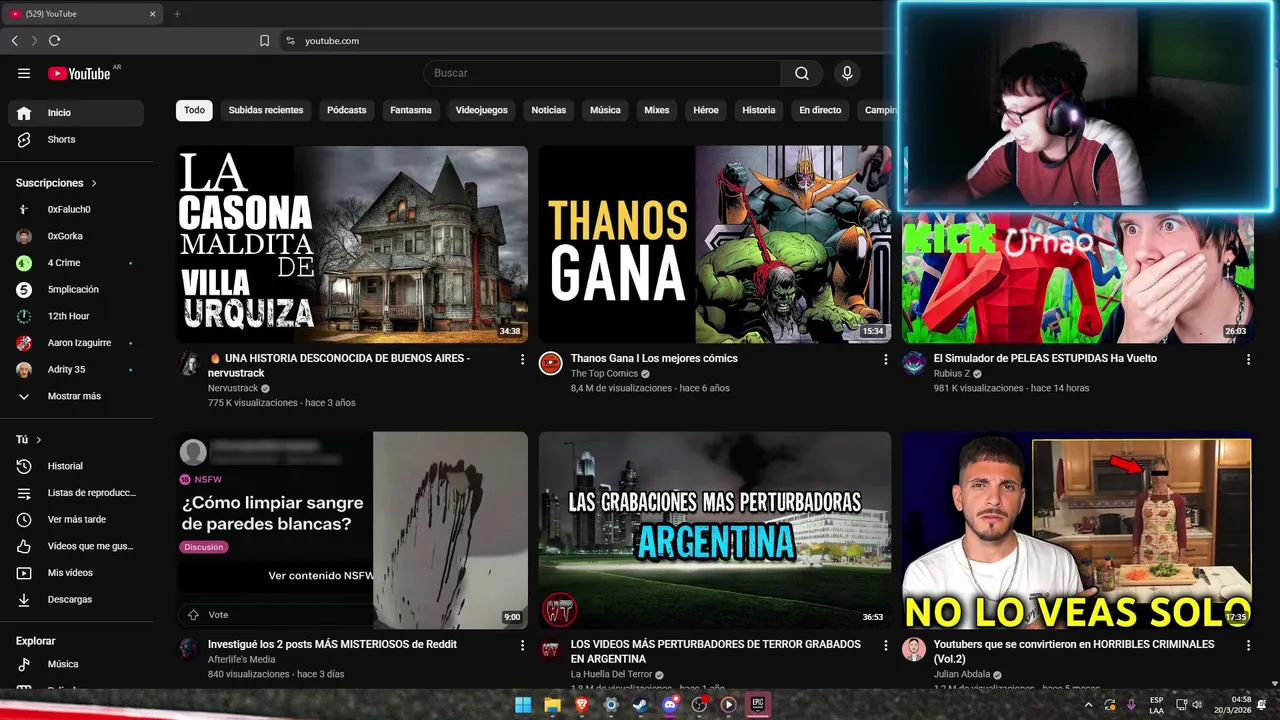The width and height of the screenshot is (1280, 720).
Task: Select the Pódcasts filter chip
Action: pyautogui.click(x=347, y=110)
